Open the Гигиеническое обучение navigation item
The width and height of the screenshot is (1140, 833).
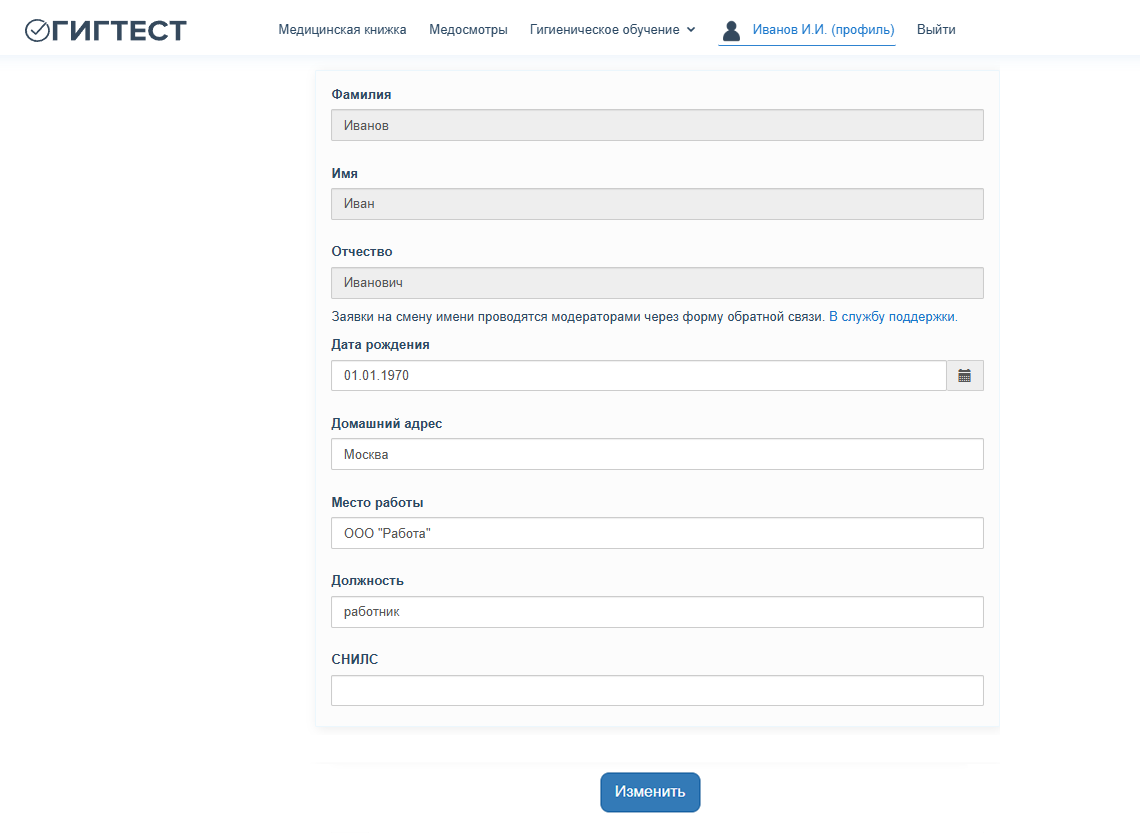(604, 30)
